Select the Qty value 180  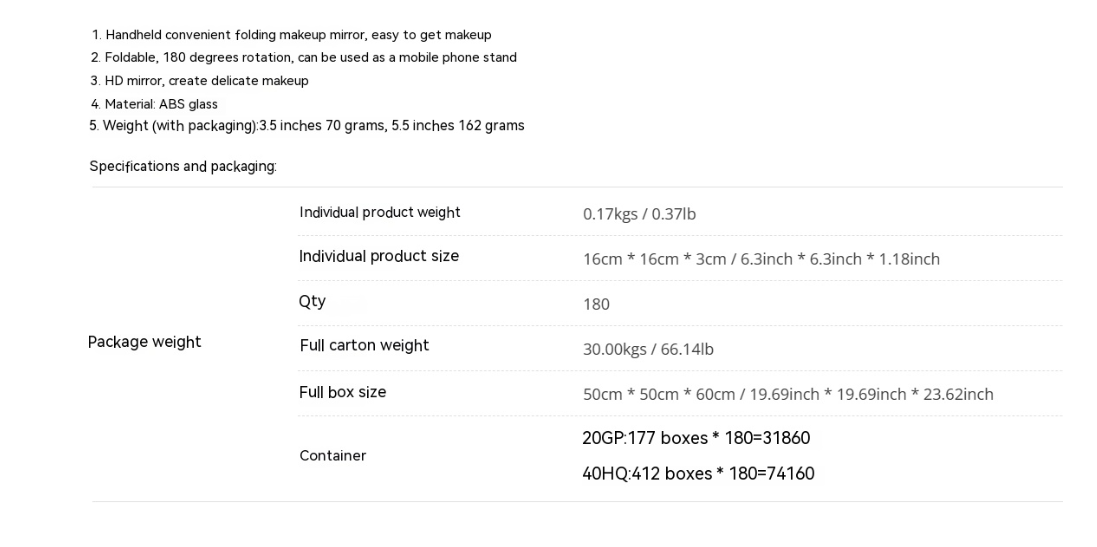596,304
